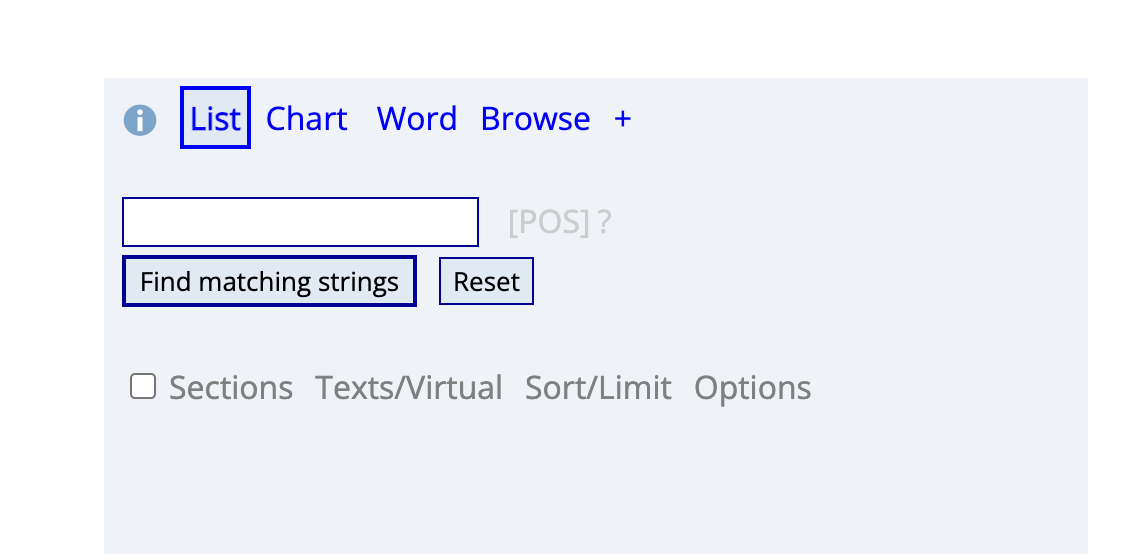1132x554 pixels.
Task: Click the empty area below the Sections row
Action: [595, 480]
